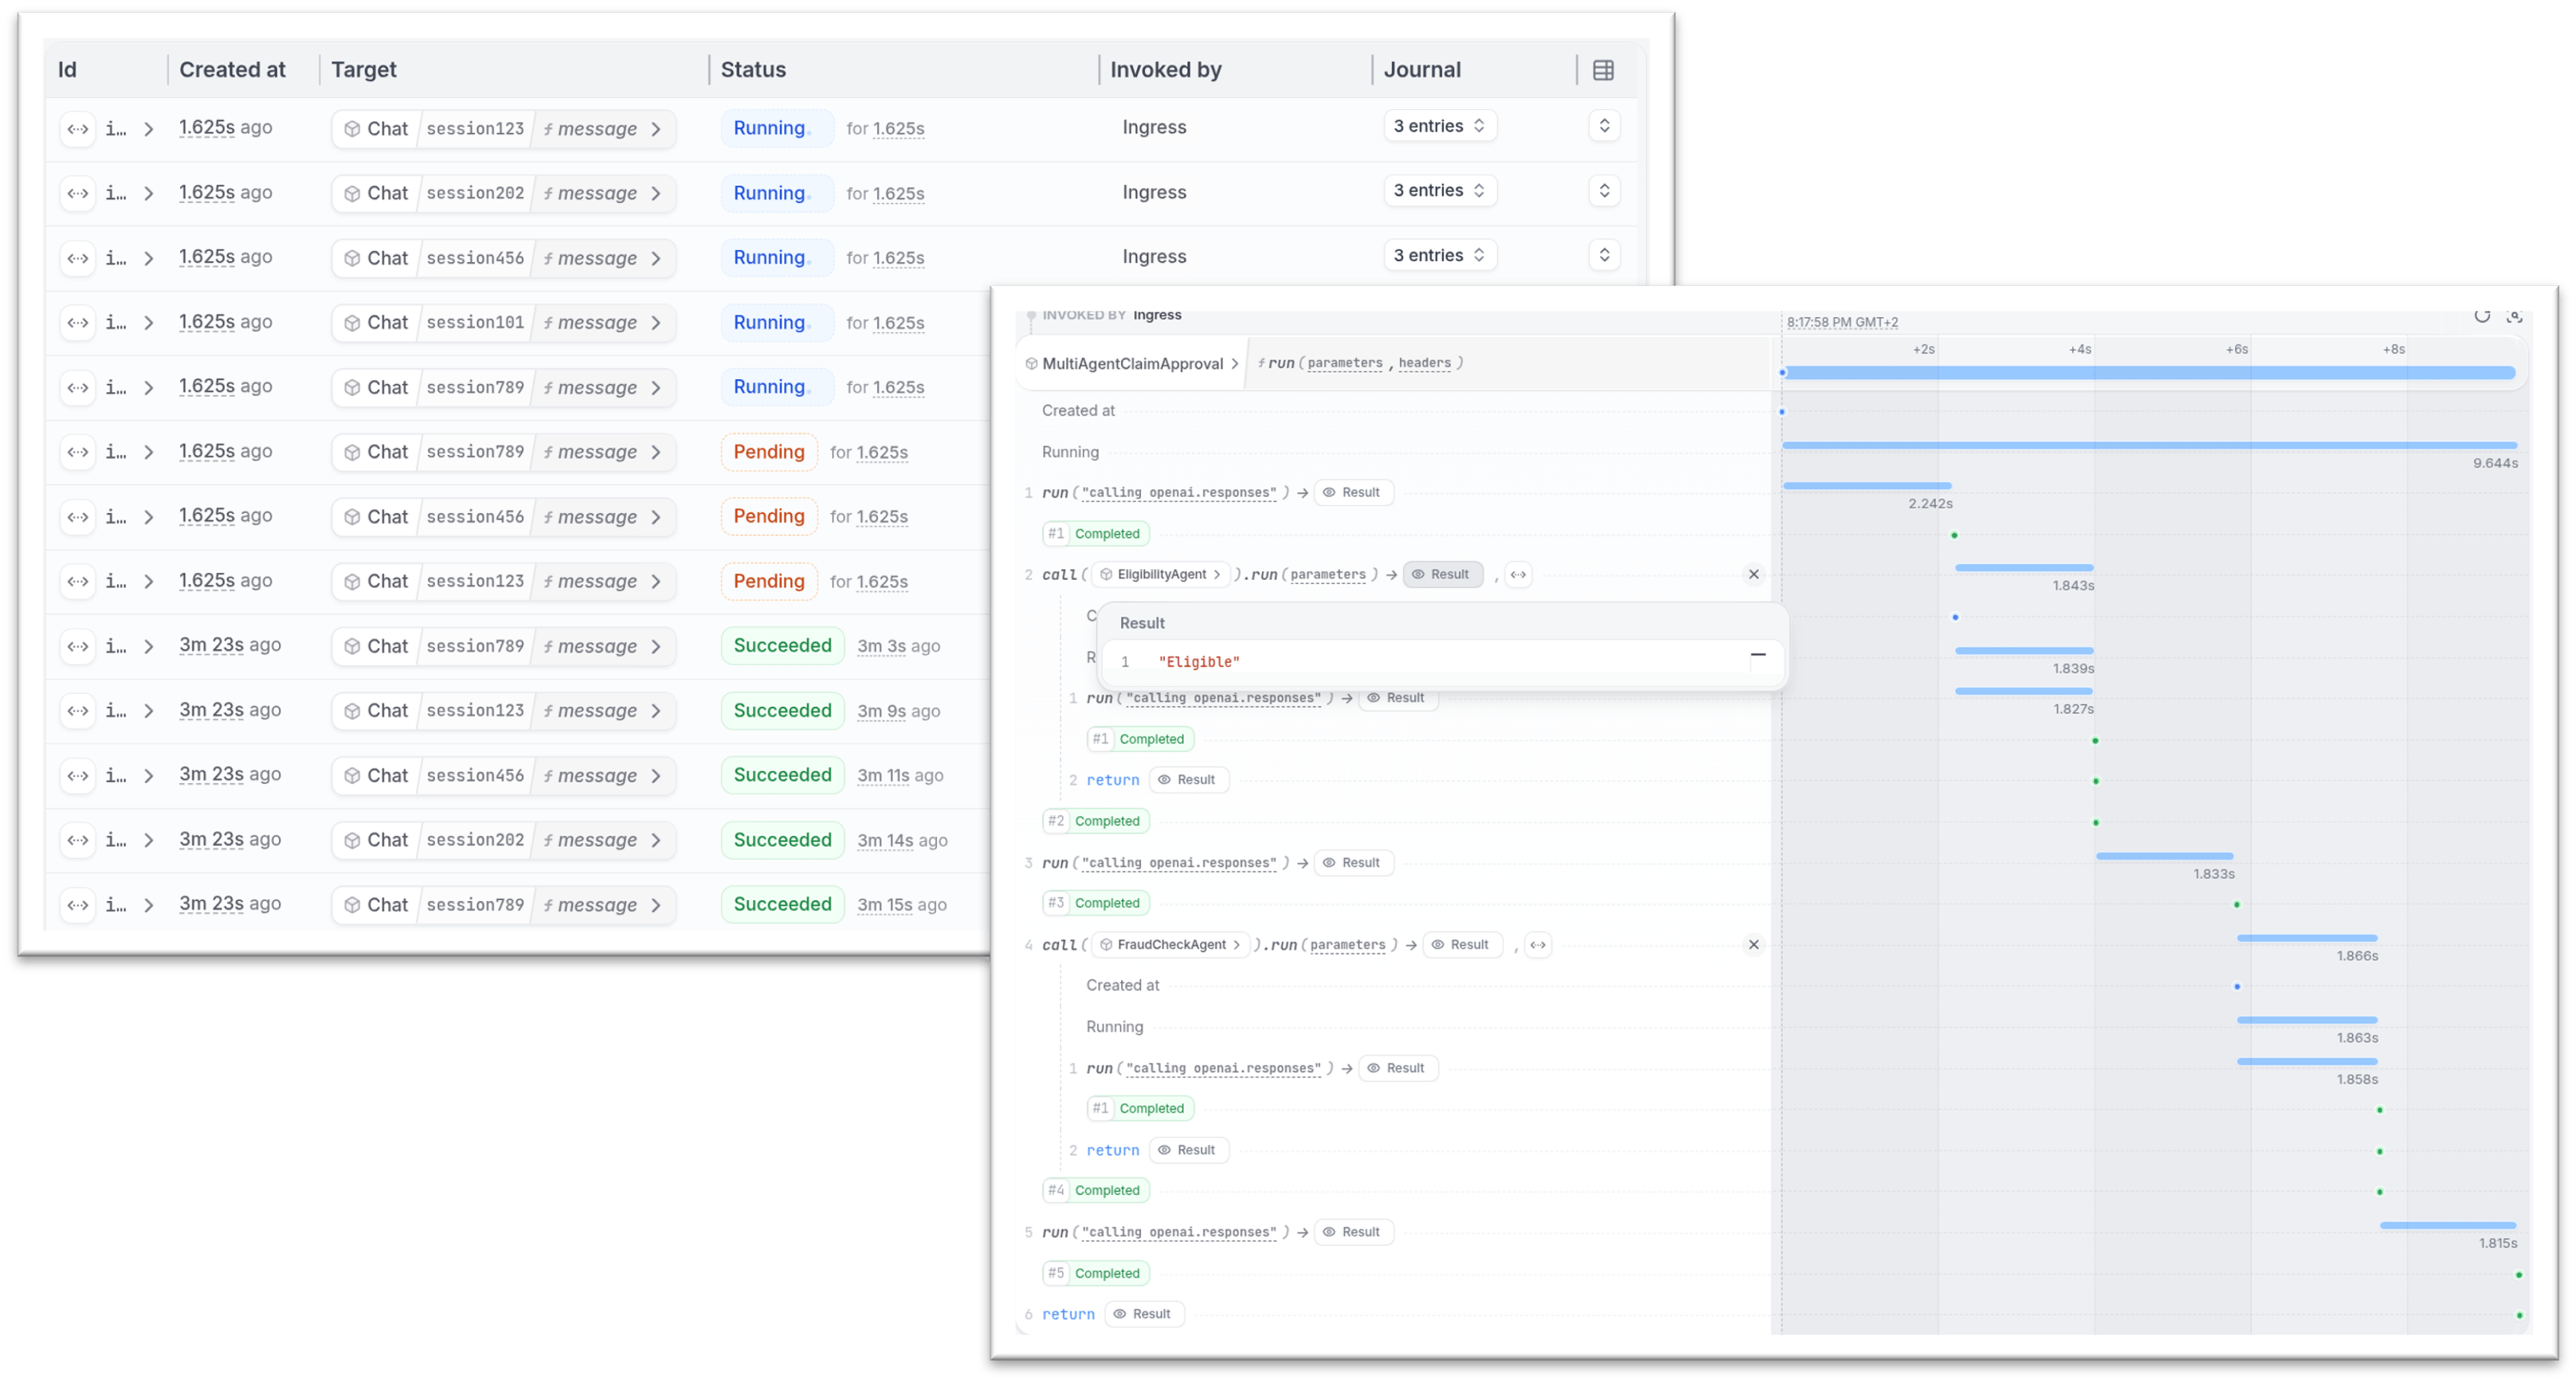Viewport: 2576px width, 1383px height.
Task: Click the invocation link icon beside the FraudCheckAgent result
Action: 1538,945
